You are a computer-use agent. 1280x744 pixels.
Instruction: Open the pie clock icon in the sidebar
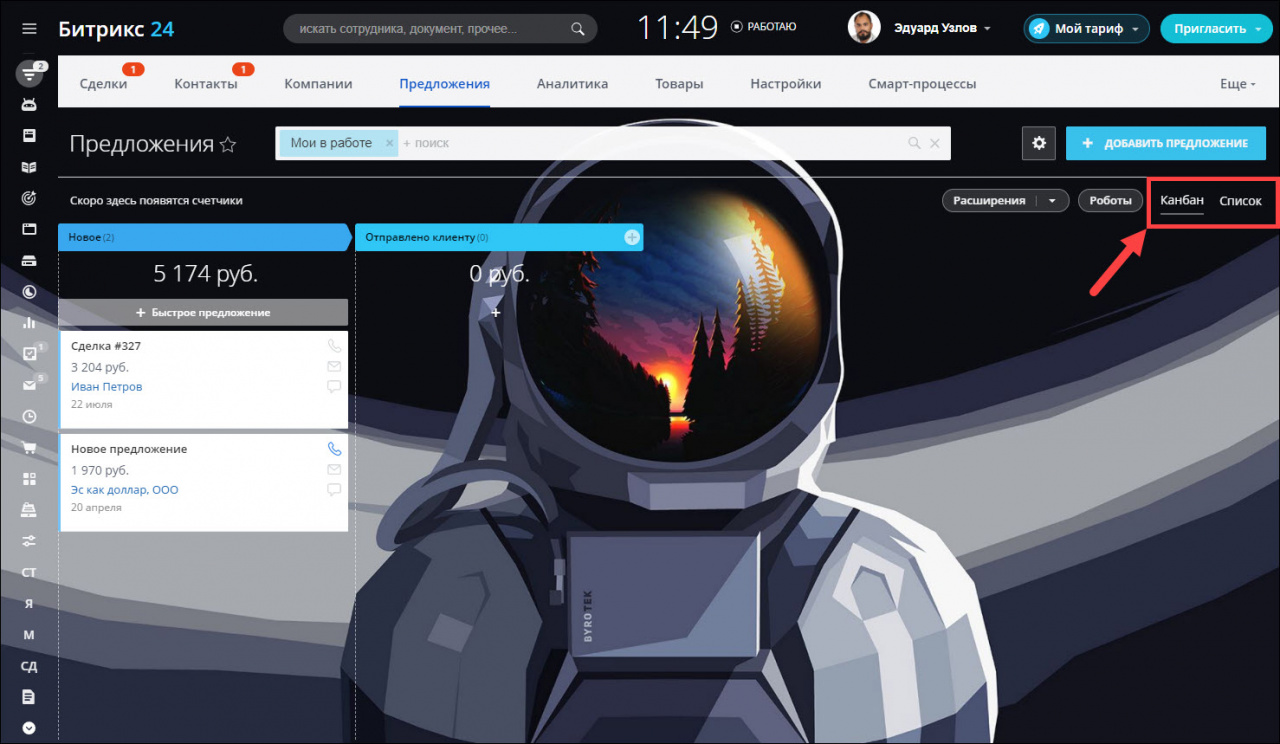[29, 291]
